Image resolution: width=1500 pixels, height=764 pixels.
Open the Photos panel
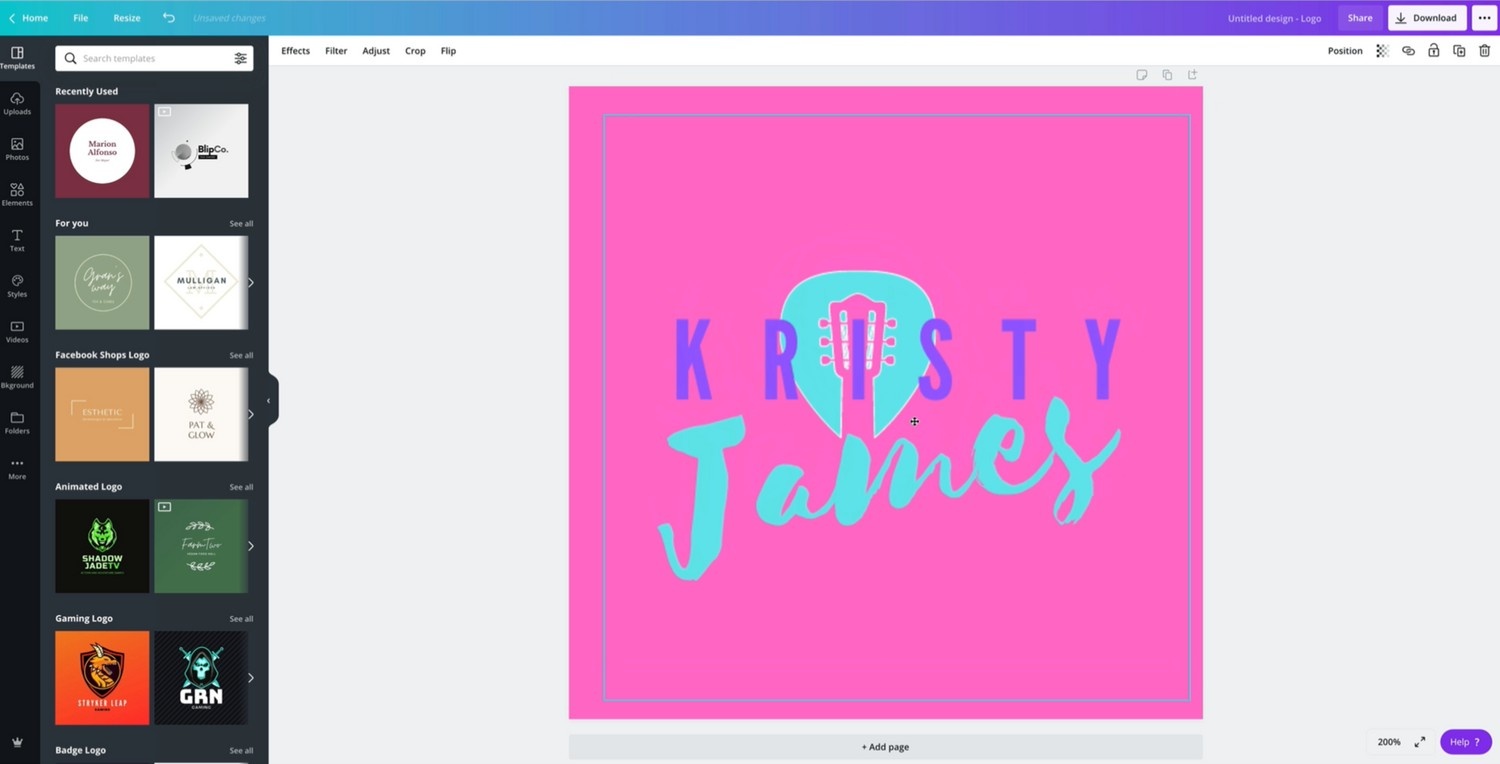(17, 149)
